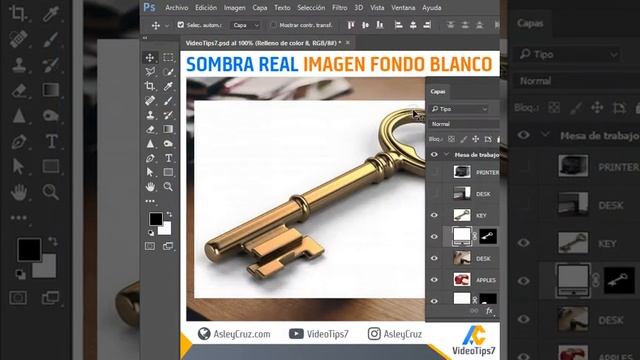640x360 pixels.
Task: Select the Move tool in the central toolbar
Action: [150, 58]
